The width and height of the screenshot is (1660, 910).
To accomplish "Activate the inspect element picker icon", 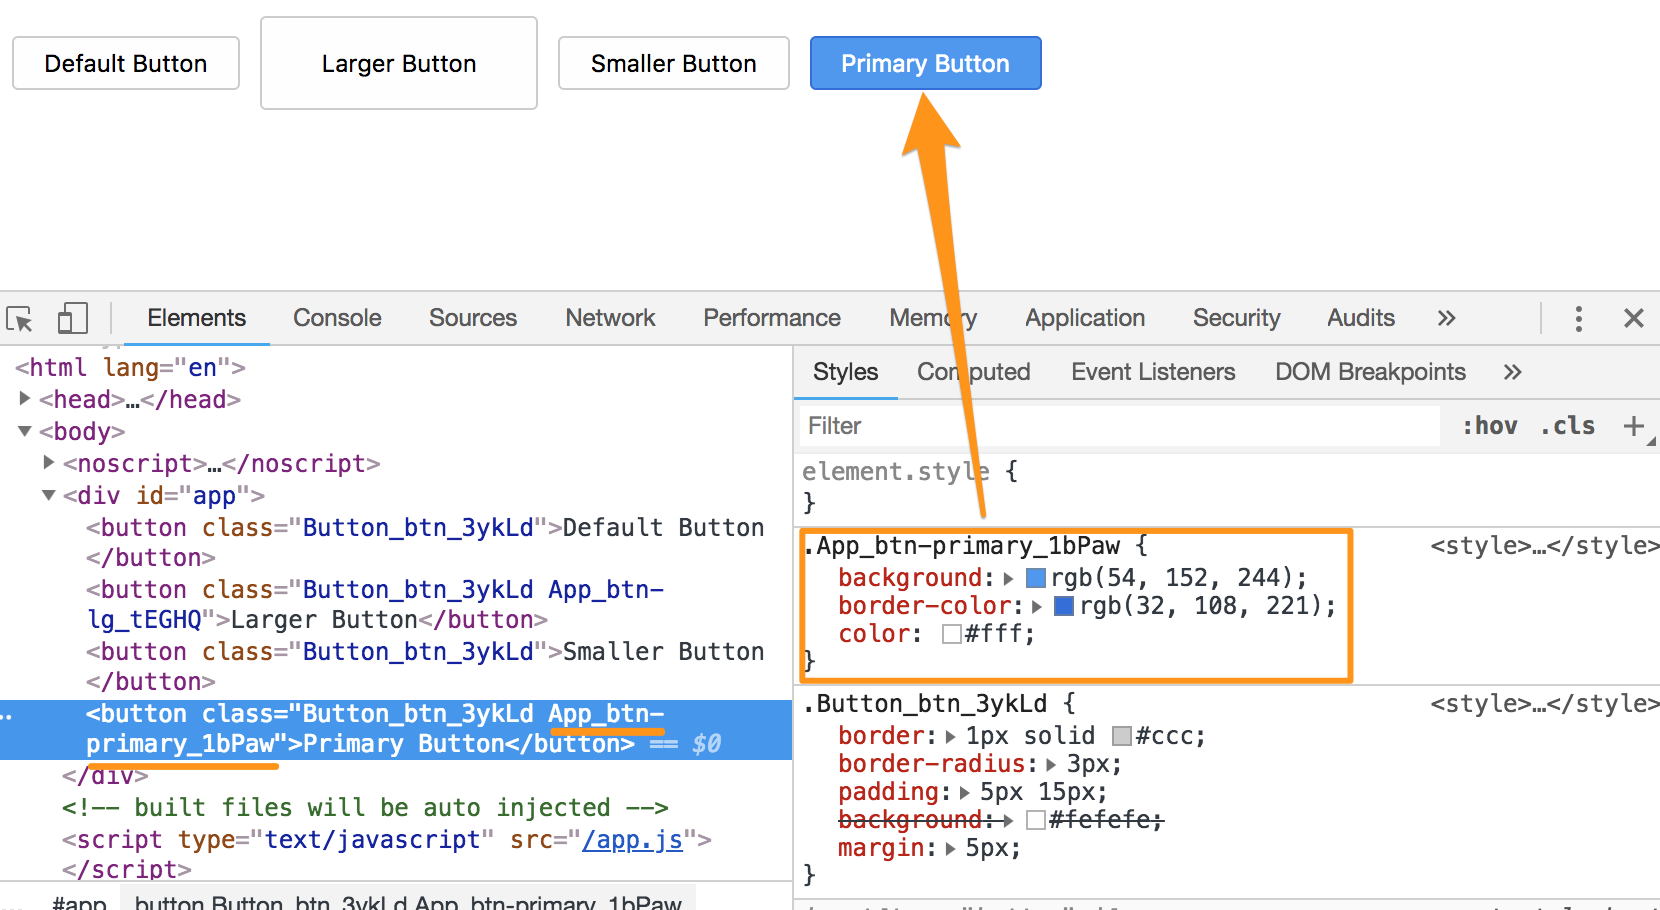I will (20, 319).
